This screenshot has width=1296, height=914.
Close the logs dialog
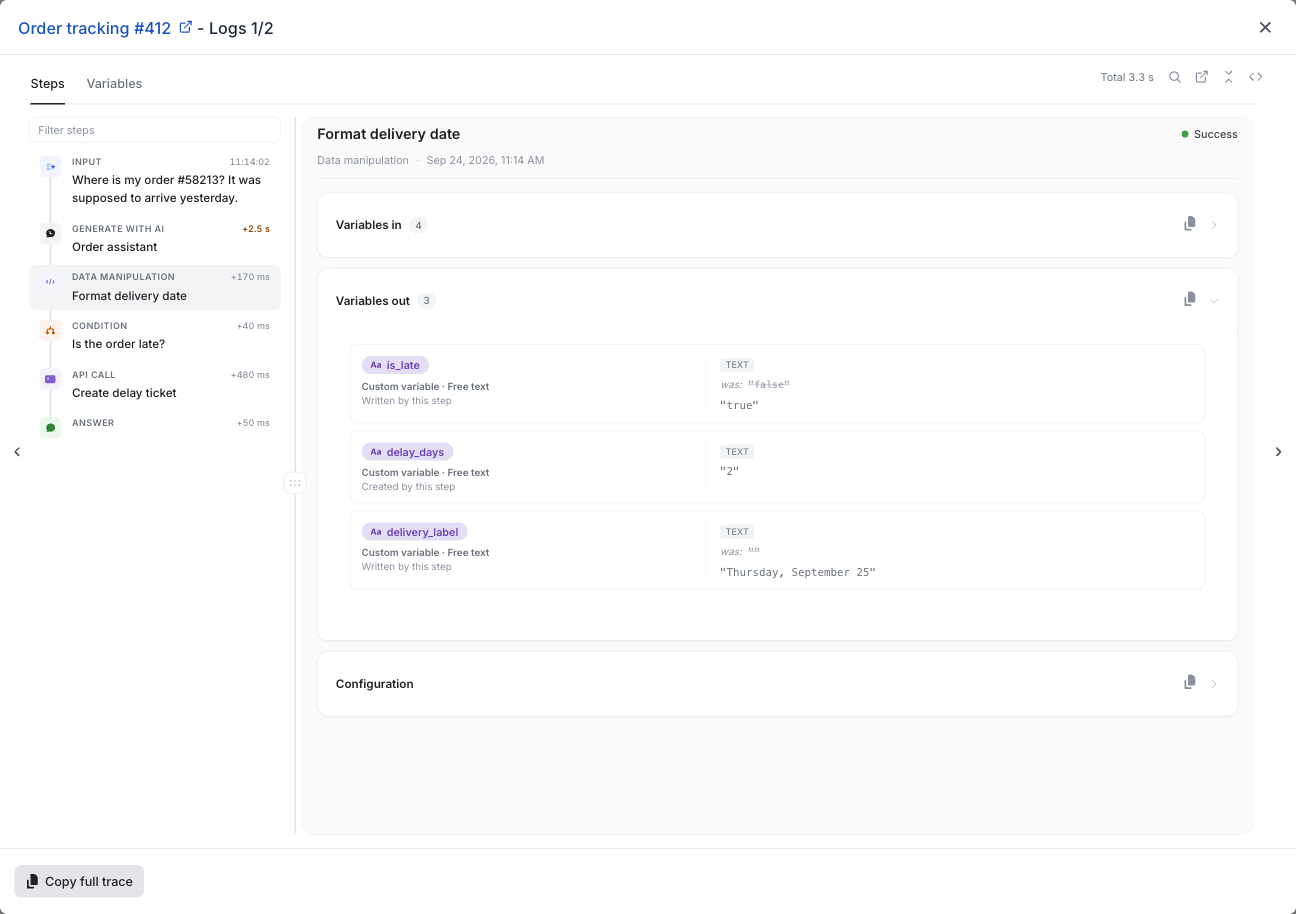1265,28
